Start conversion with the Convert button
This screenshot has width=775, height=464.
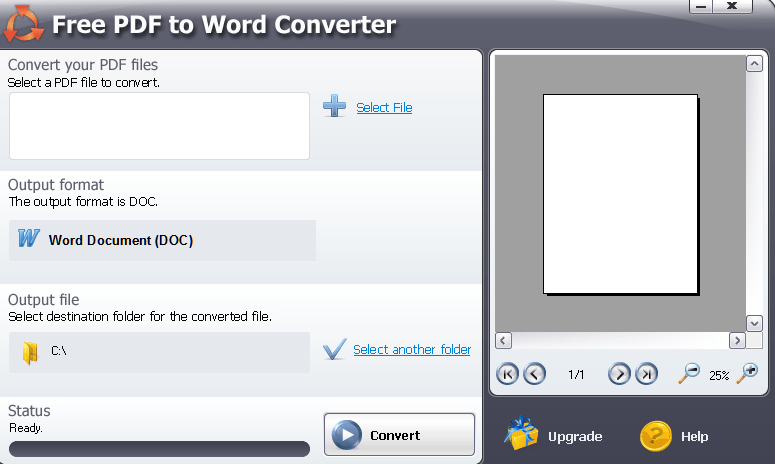[x=399, y=434]
